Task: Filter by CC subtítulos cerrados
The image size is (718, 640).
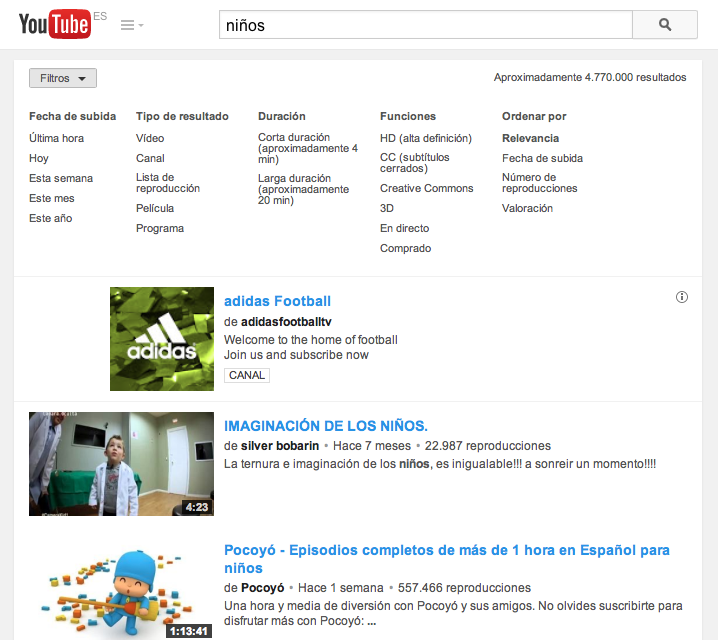Action: pyautogui.click(x=414, y=163)
